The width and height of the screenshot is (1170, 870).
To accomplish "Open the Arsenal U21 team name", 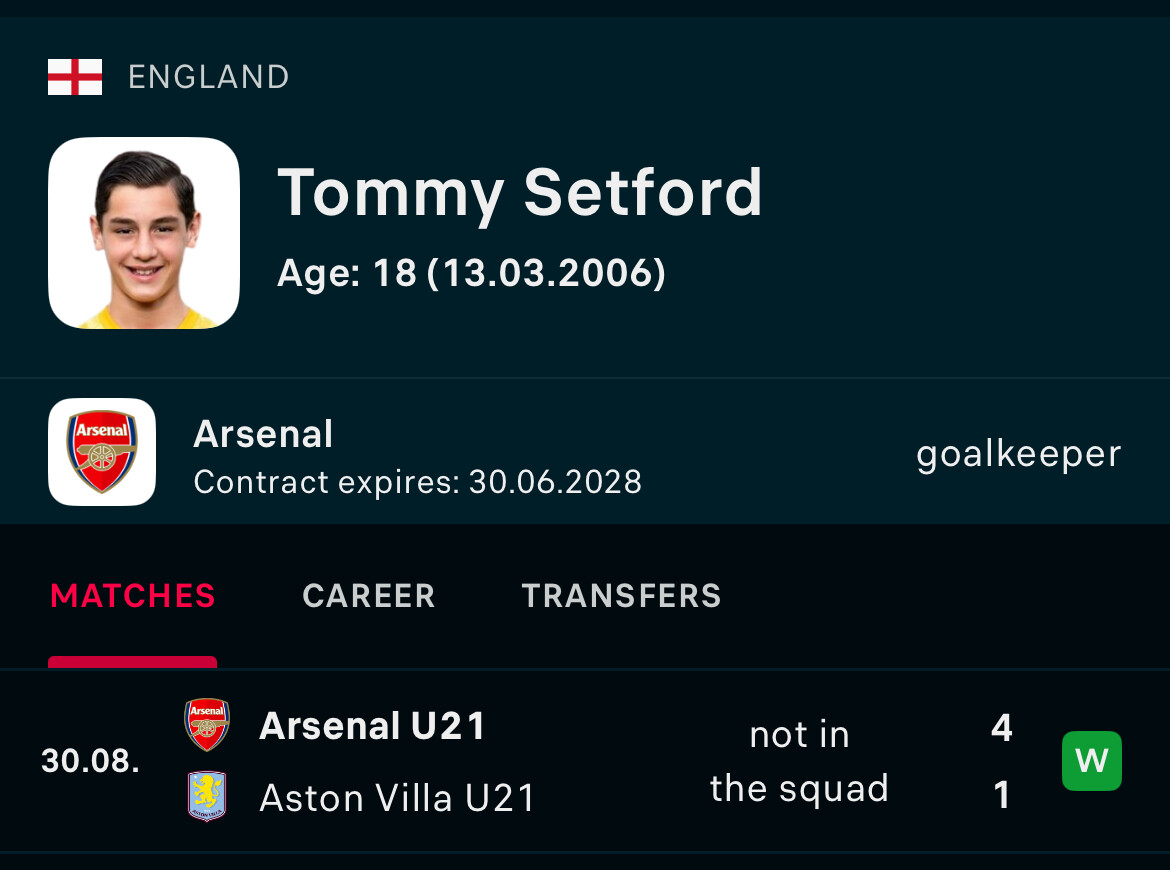I will [x=372, y=726].
